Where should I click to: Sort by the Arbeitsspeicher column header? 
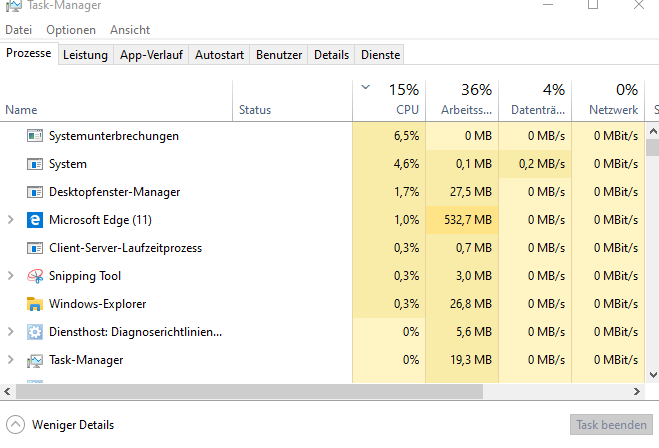(x=462, y=101)
